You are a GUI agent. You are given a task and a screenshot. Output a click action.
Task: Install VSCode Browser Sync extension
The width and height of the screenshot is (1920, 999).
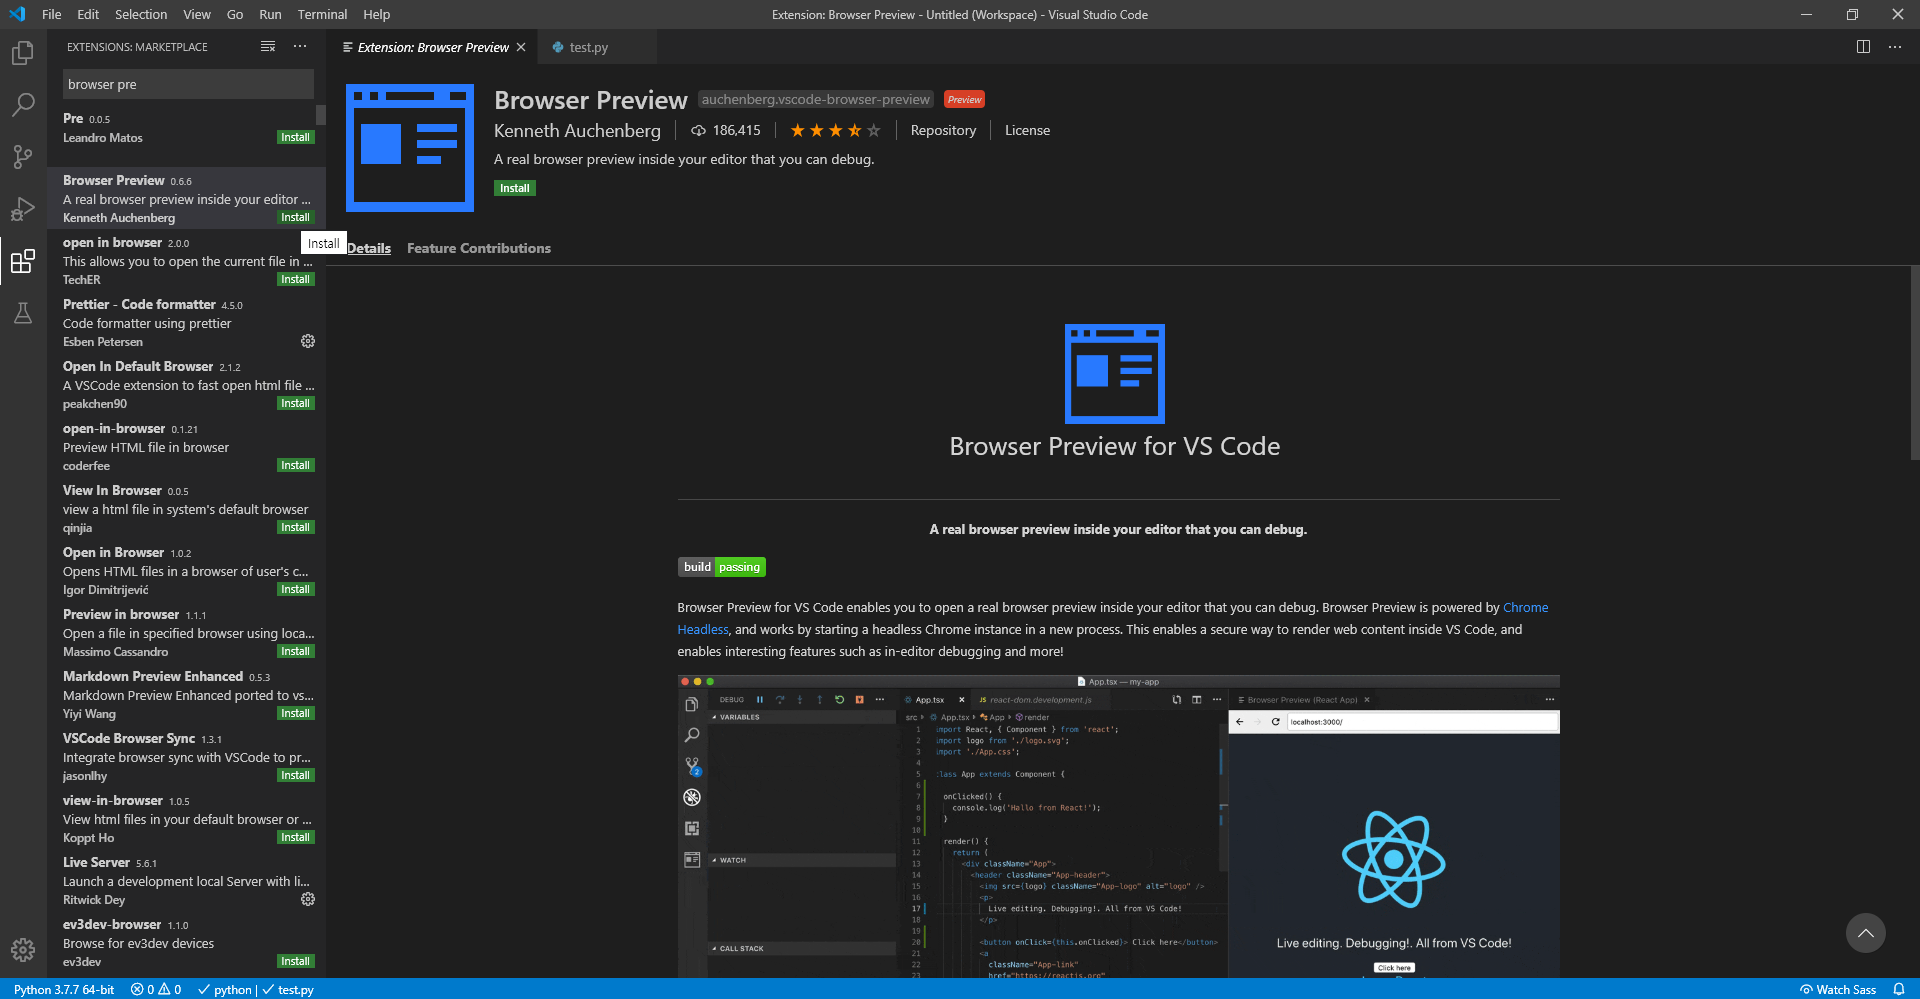[x=295, y=775]
